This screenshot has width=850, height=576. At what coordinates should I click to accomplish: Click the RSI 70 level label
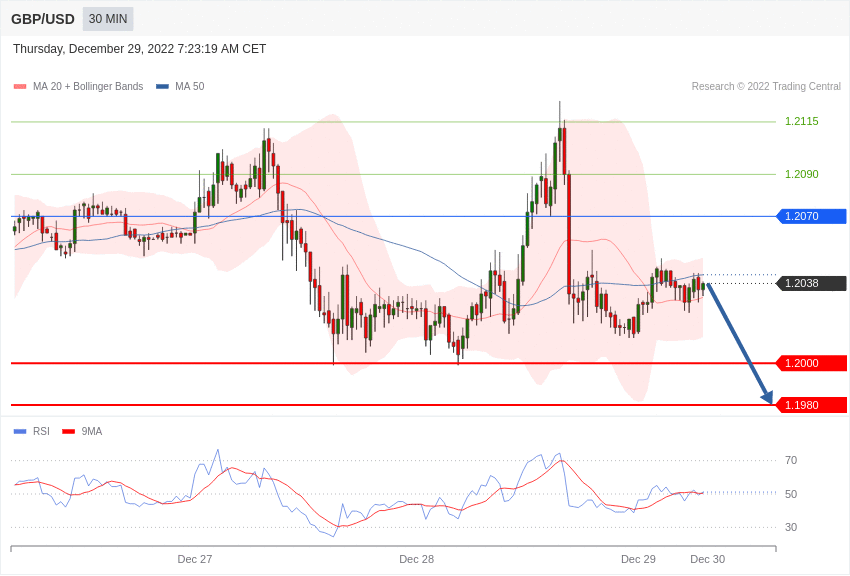coord(791,461)
